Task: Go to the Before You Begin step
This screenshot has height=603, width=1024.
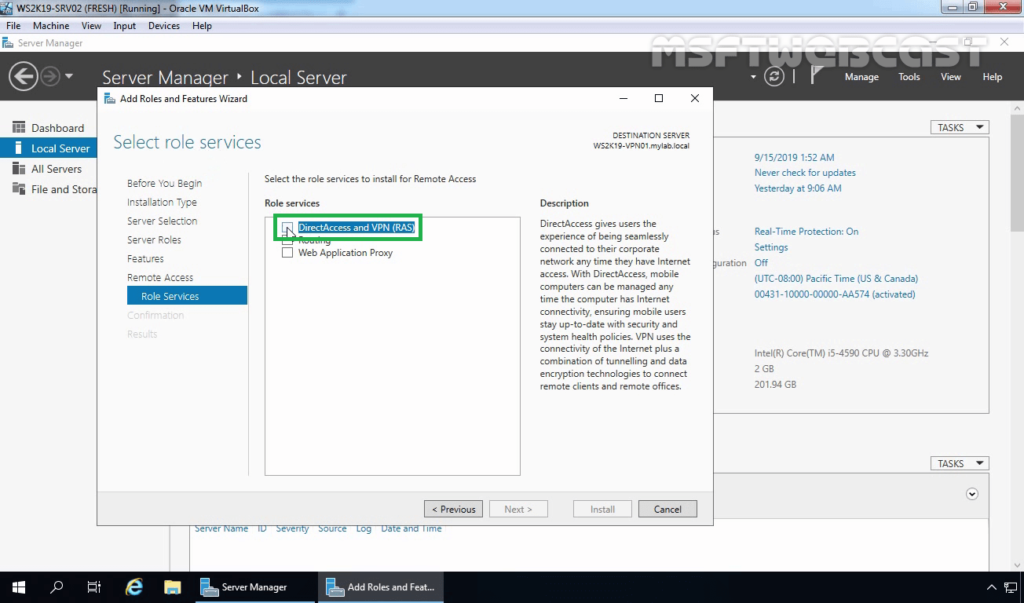Action: click(165, 183)
